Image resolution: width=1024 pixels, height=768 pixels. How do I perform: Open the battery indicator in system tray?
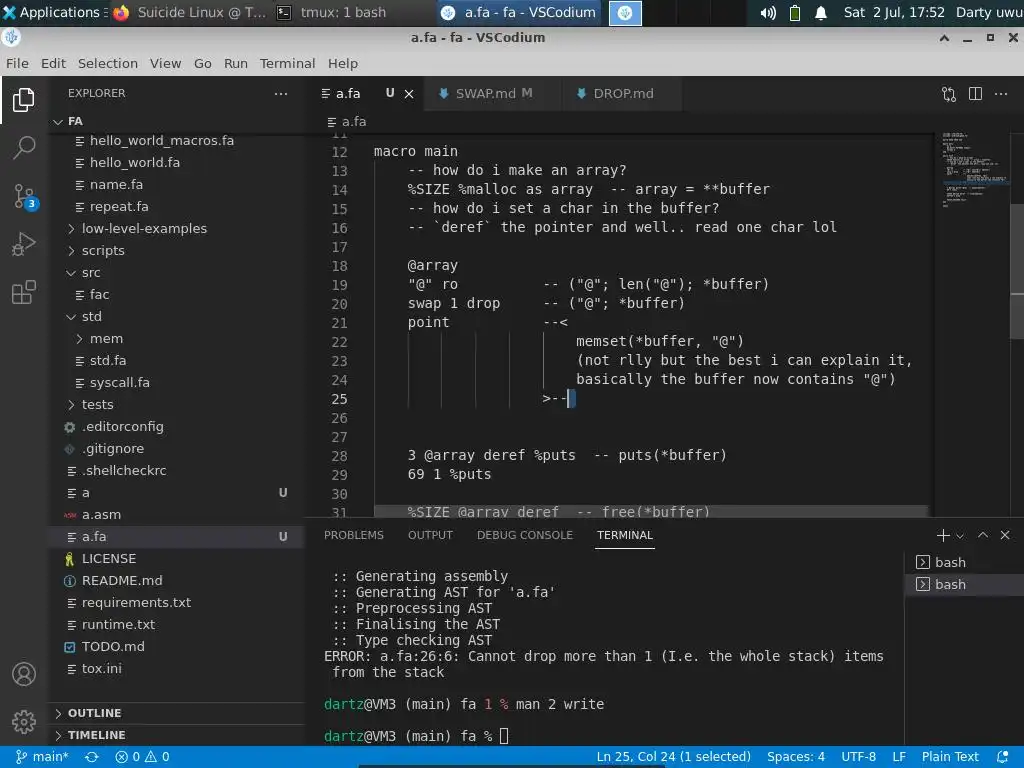(x=795, y=12)
